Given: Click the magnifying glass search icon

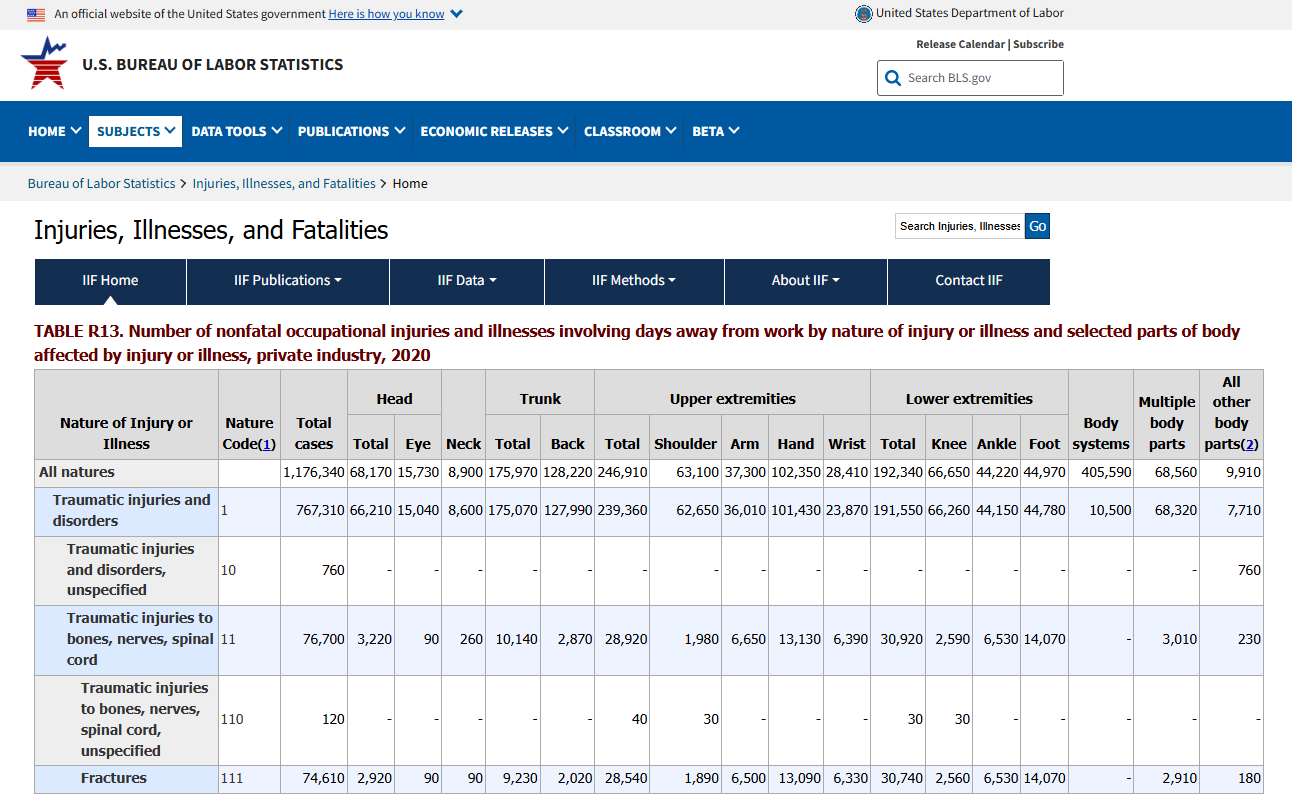Looking at the screenshot, I should (x=893, y=78).
